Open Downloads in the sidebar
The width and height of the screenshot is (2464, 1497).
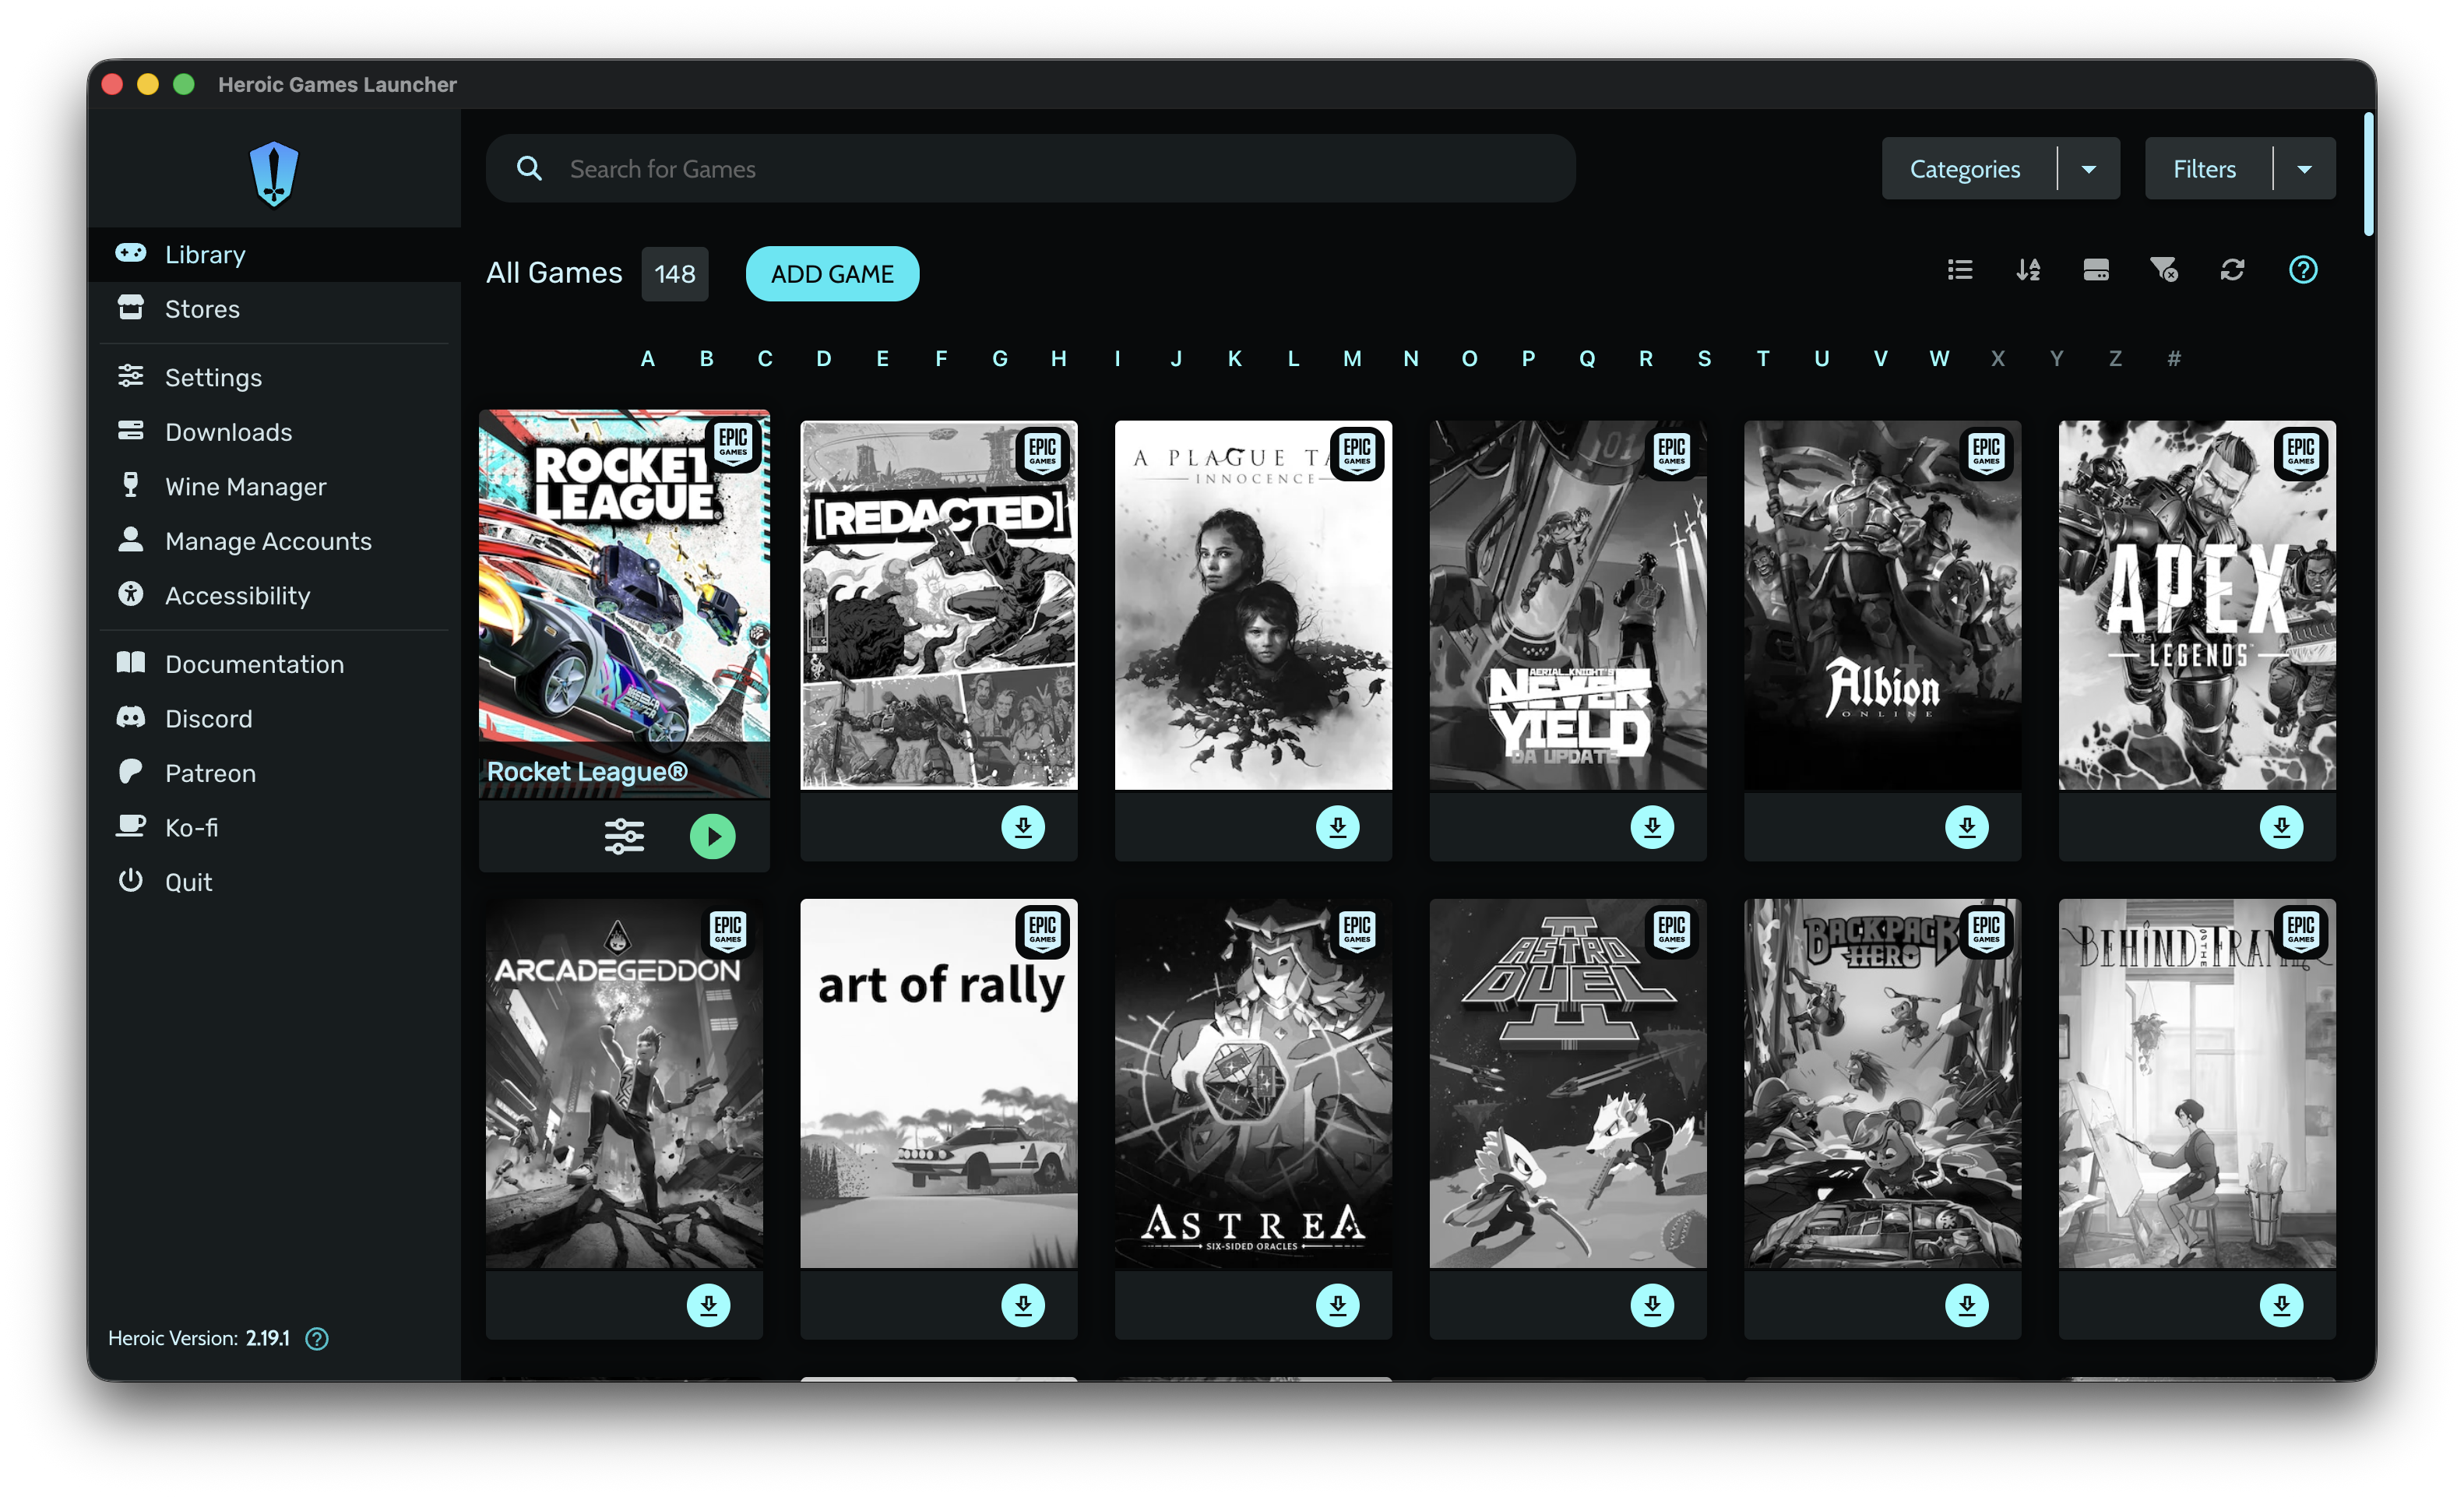(228, 432)
